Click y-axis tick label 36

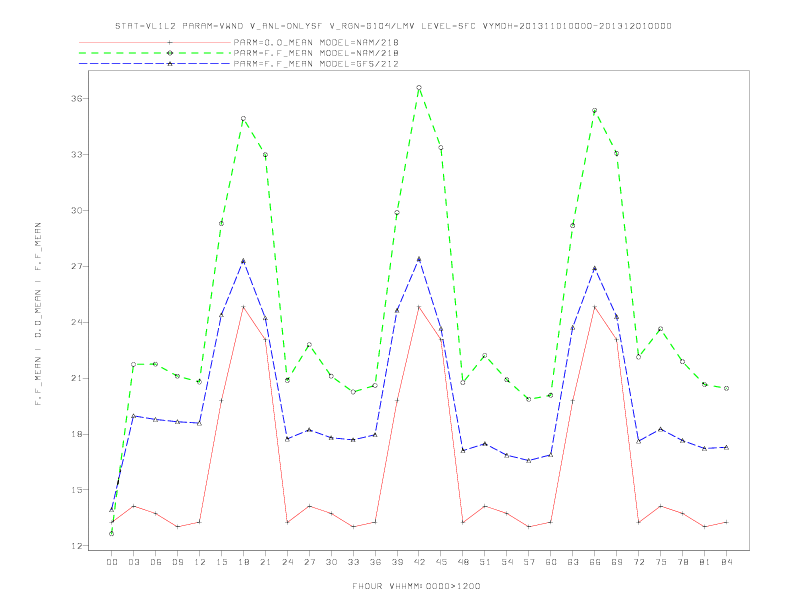click(76, 98)
